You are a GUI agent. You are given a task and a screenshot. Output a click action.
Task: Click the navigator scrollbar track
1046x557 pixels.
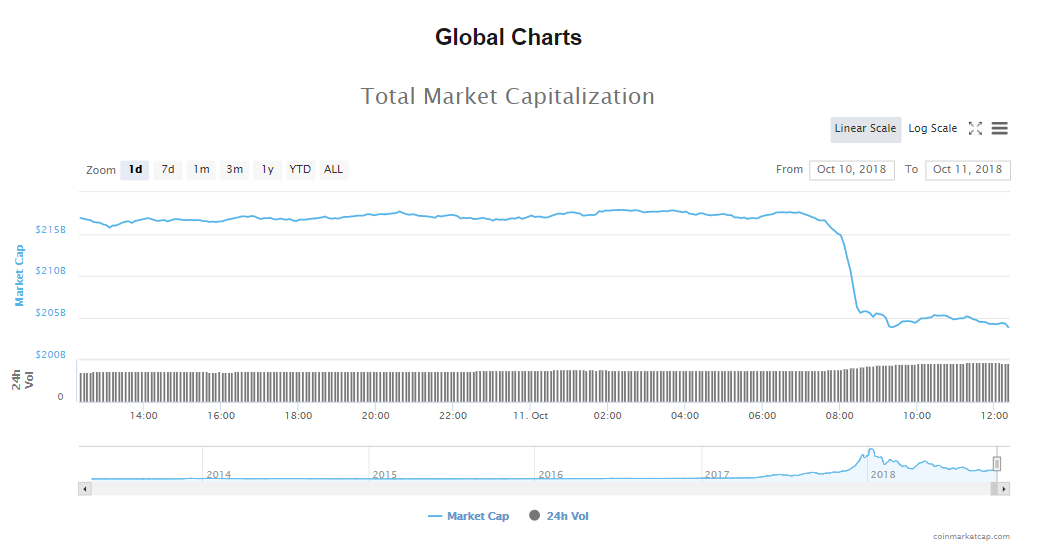coord(540,489)
